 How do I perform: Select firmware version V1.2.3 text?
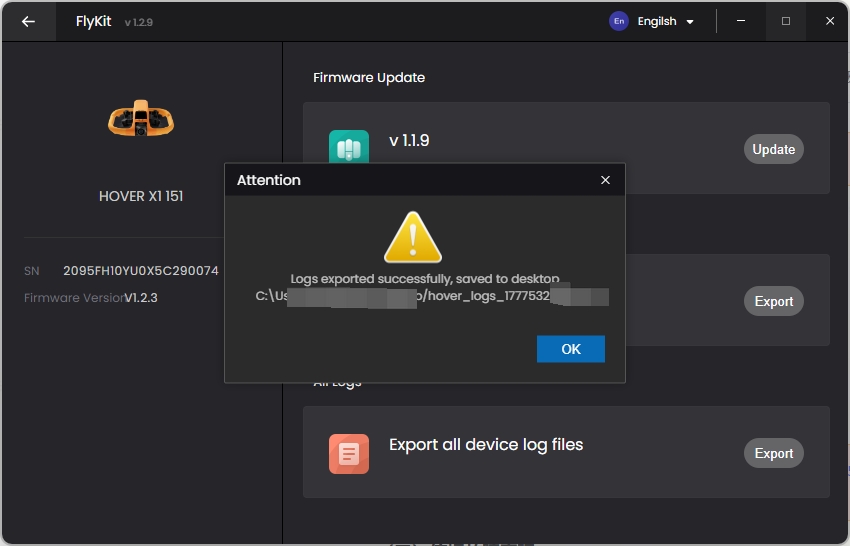(x=141, y=298)
